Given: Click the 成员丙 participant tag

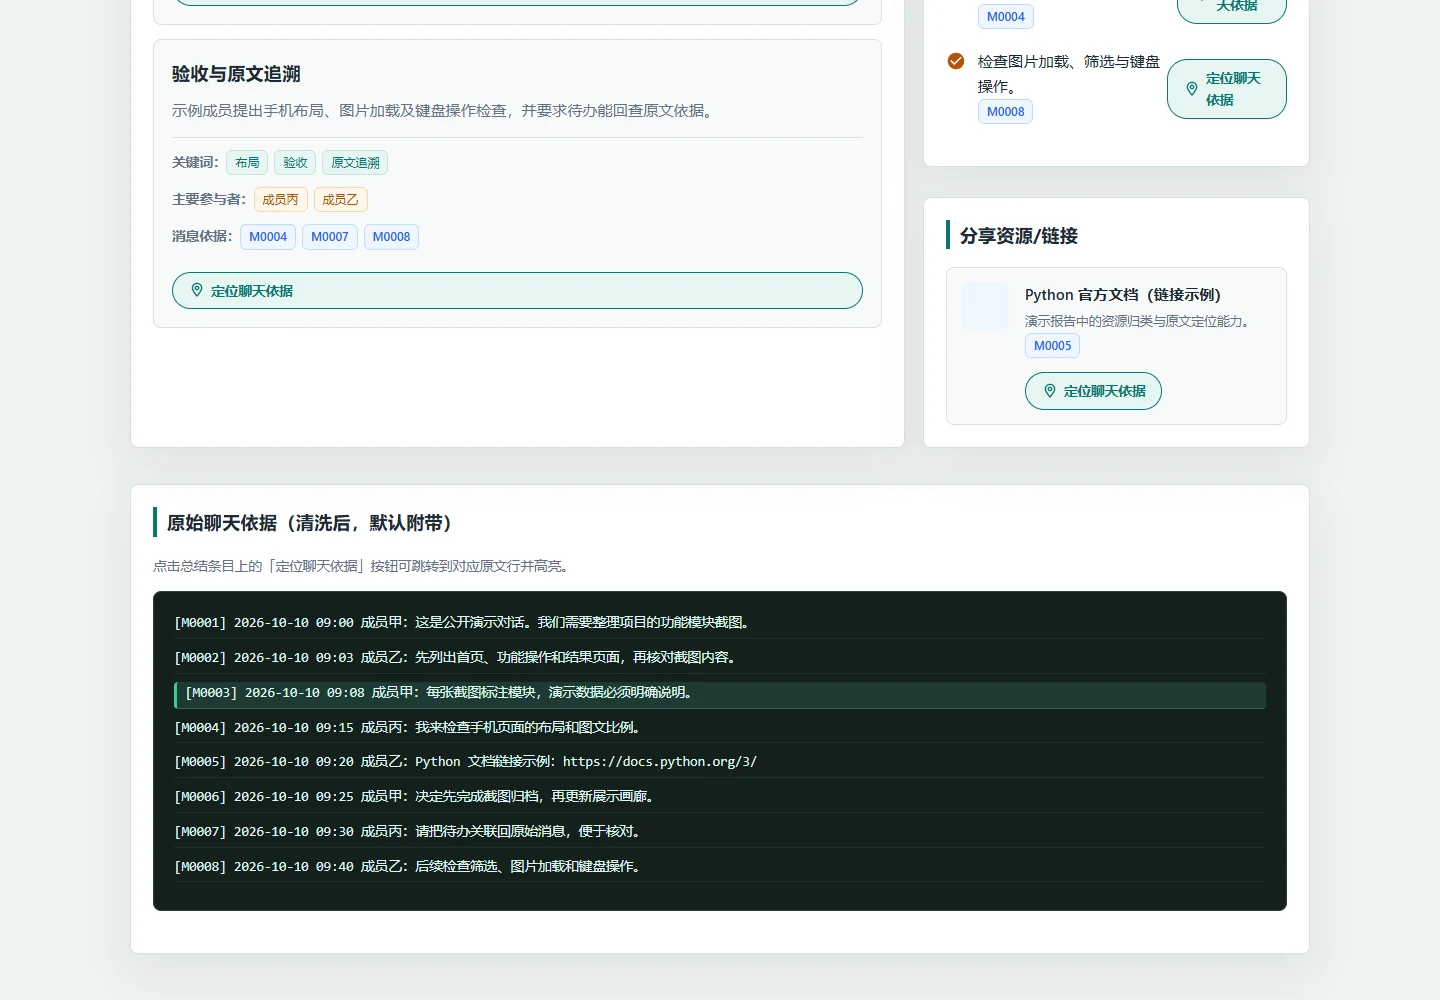Looking at the screenshot, I should pyautogui.click(x=280, y=199).
